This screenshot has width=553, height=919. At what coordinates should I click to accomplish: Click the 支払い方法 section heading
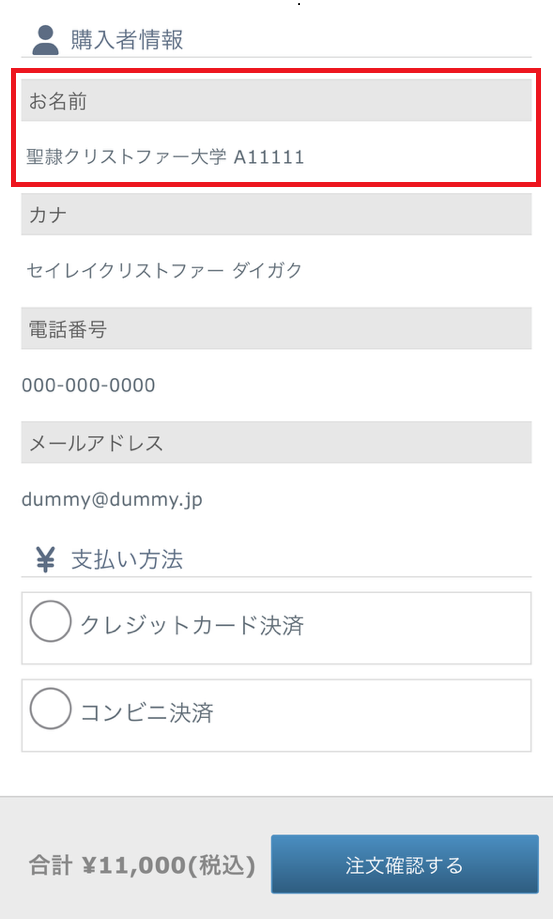127,560
